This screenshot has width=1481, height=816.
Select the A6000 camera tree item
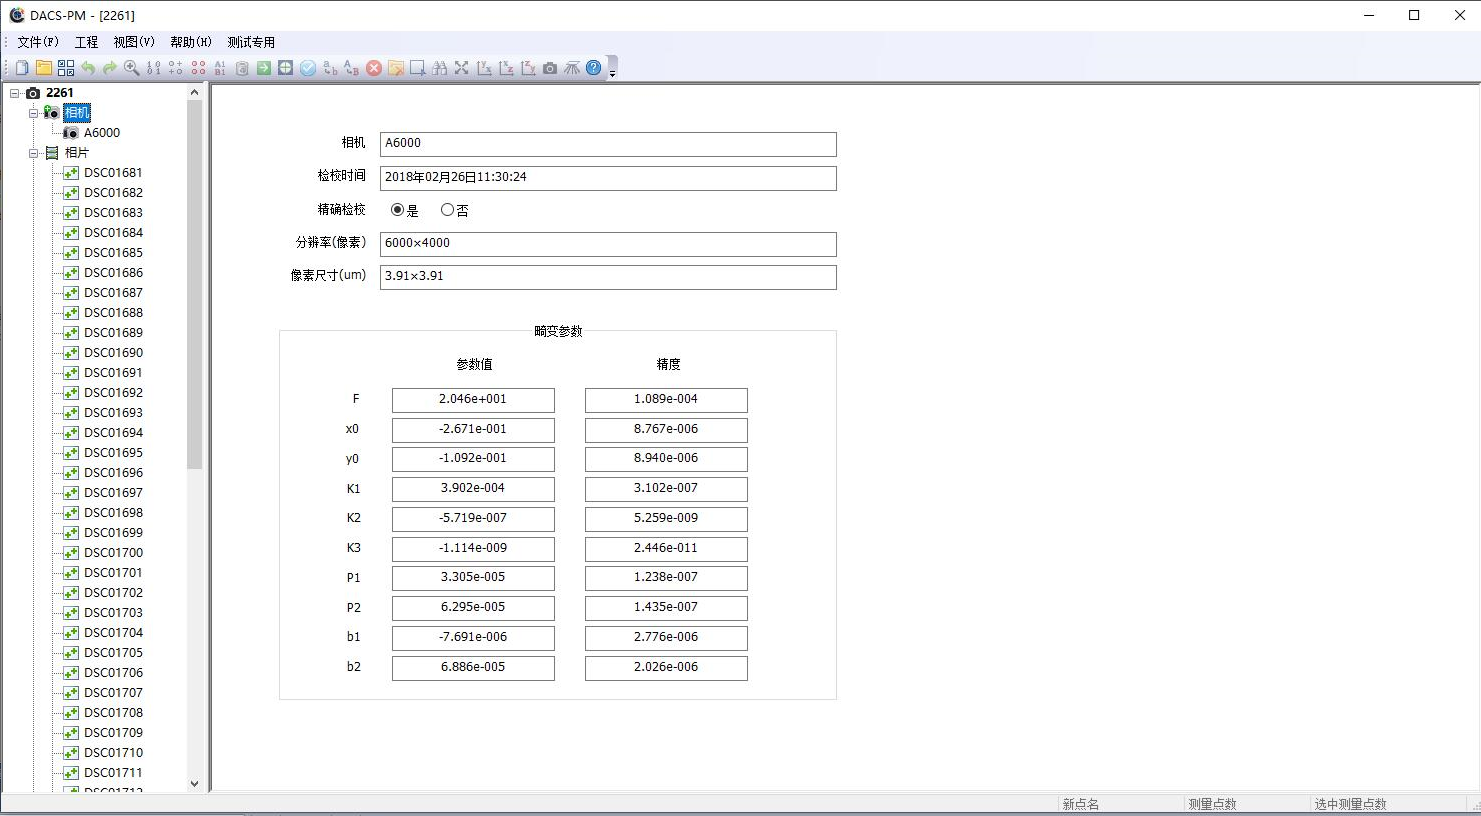point(101,133)
